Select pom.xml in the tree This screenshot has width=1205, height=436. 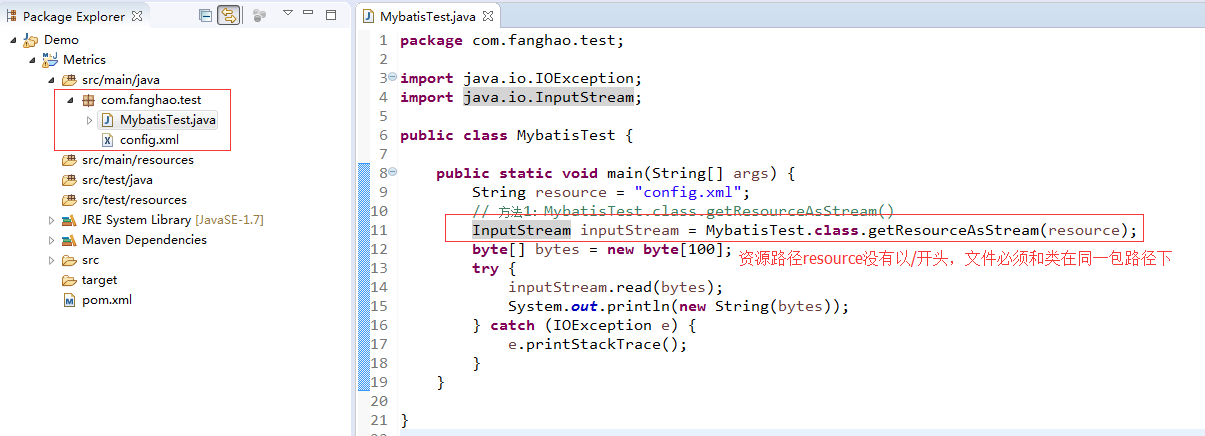tap(107, 300)
